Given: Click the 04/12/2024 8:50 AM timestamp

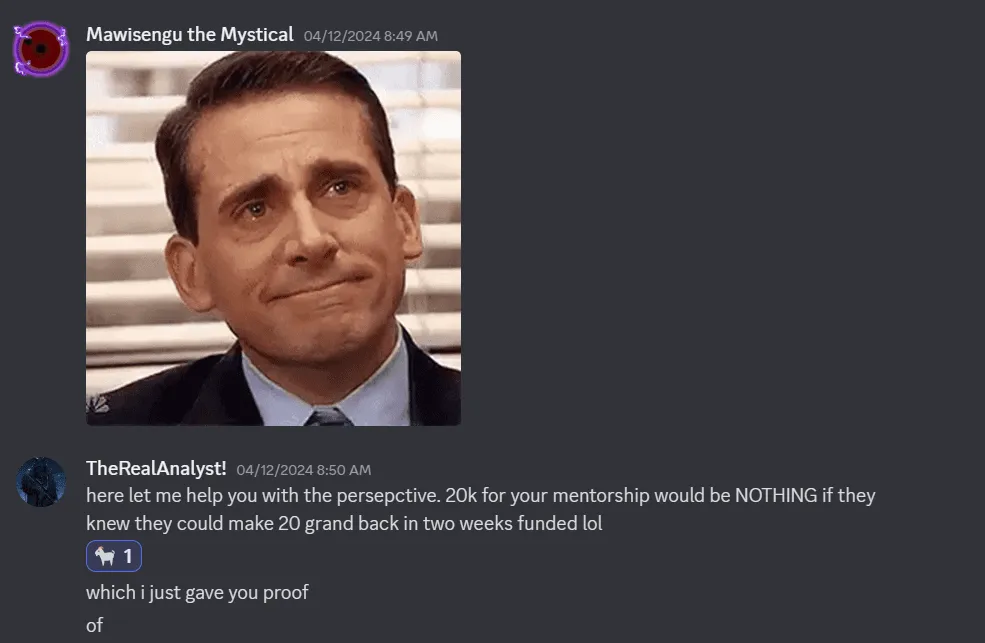Looking at the screenshot, I should tap(303, 470).
